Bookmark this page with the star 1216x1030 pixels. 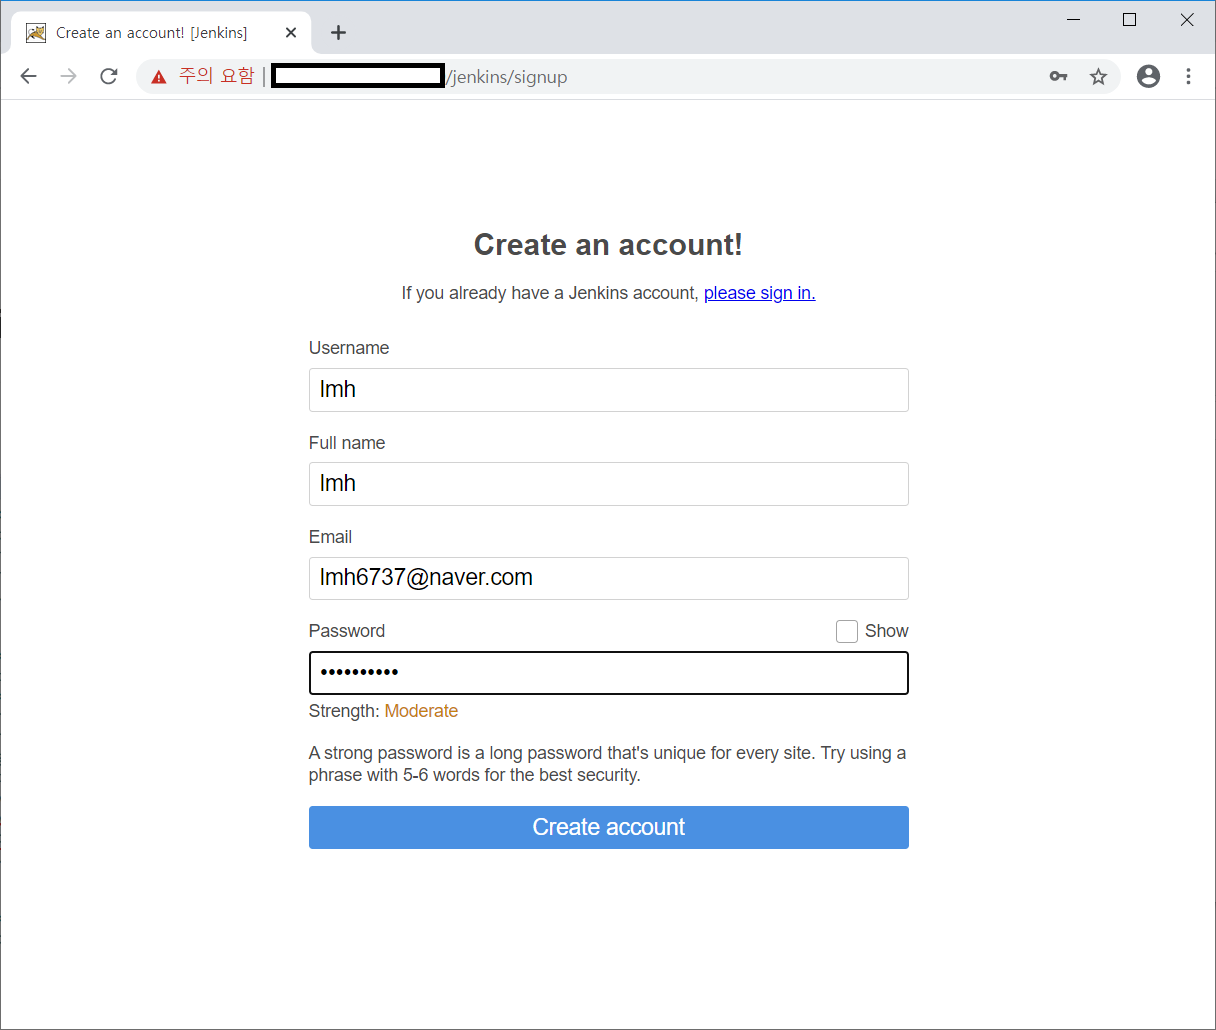[1098, 77]
